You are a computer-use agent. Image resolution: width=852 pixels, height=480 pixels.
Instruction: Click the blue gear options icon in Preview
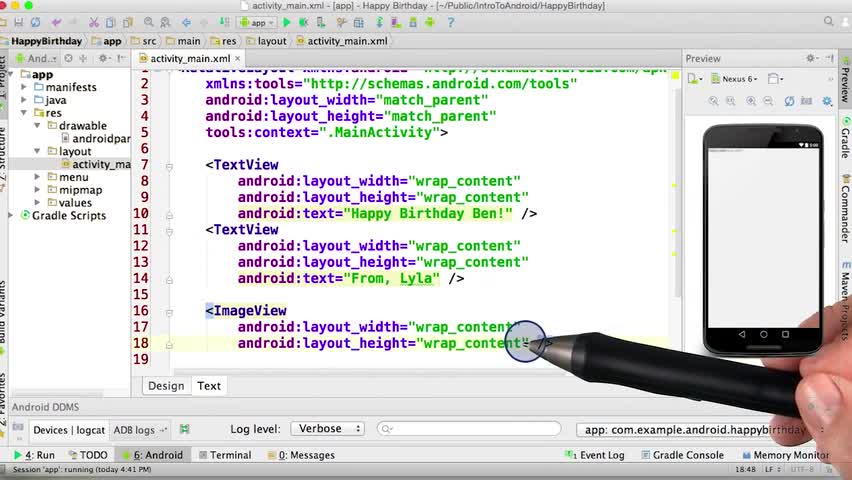click(x=827, y=101)
